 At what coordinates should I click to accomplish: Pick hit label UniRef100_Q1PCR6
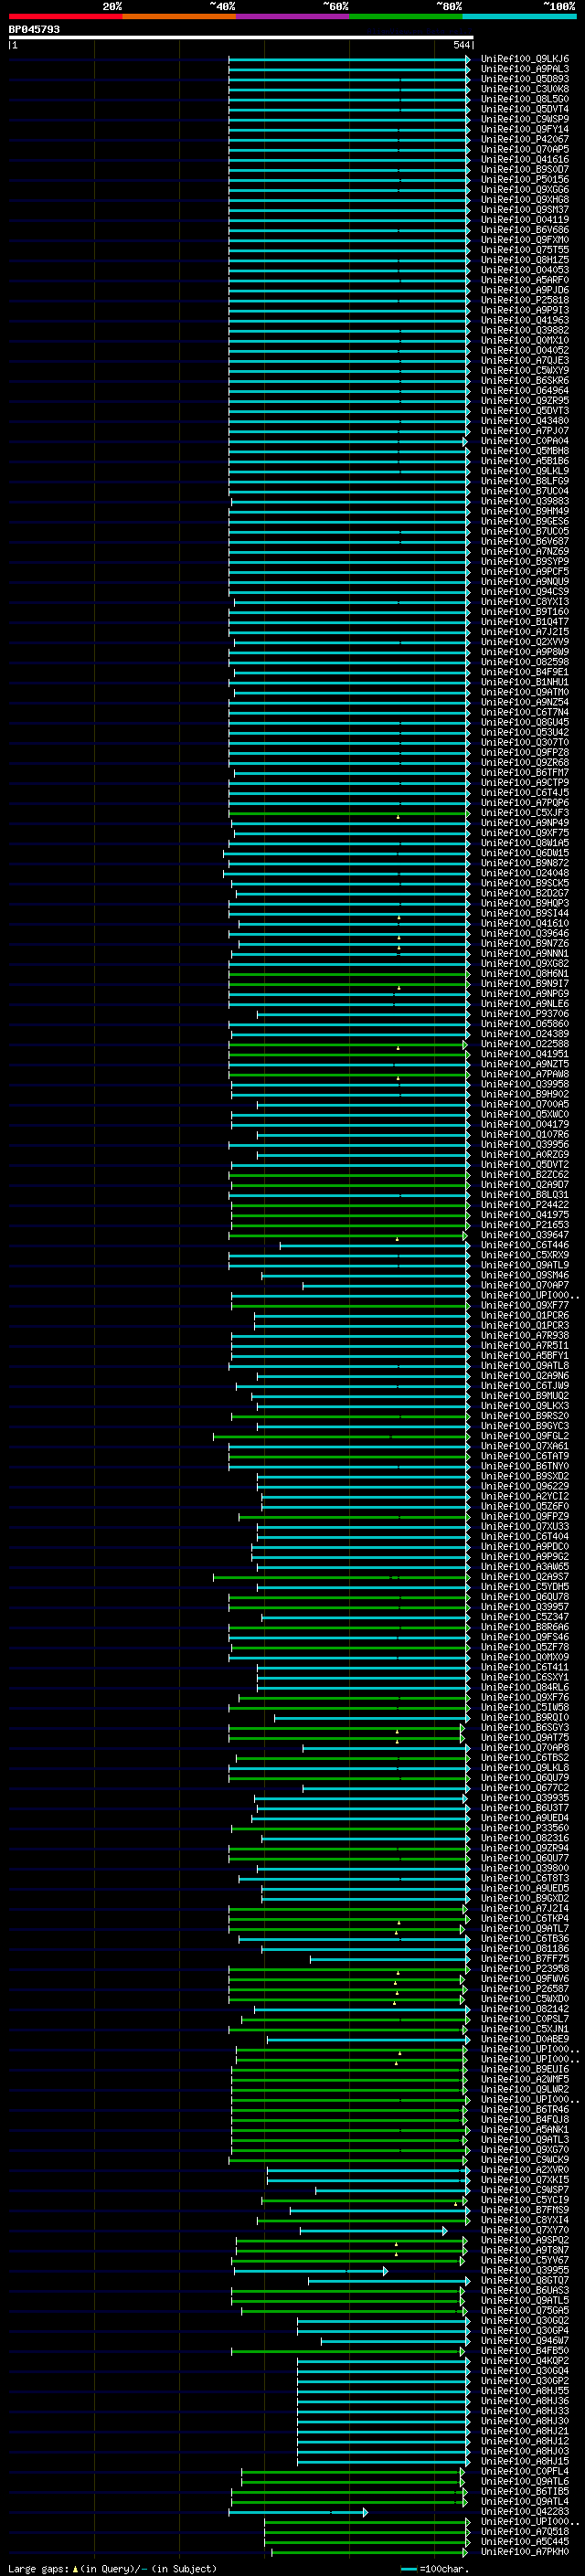pyautogui.click(x=525, y=1315)
